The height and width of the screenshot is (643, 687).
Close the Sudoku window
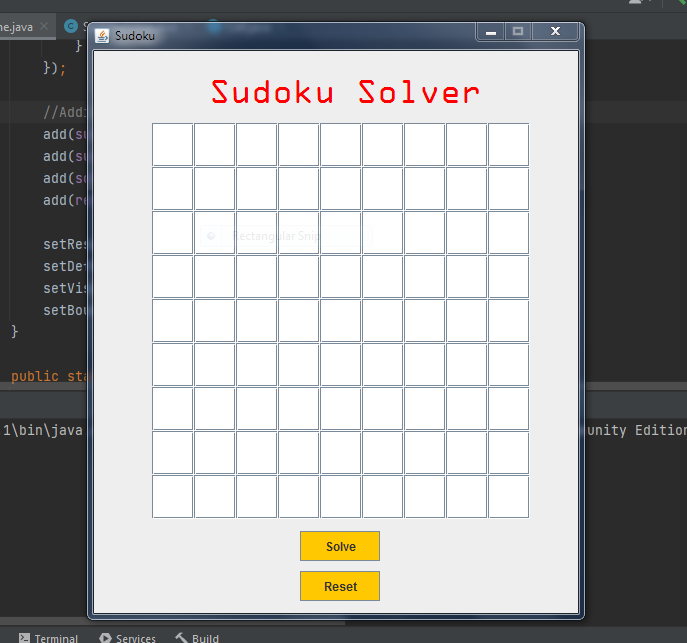pyautogui.click(x=555, y=32)
